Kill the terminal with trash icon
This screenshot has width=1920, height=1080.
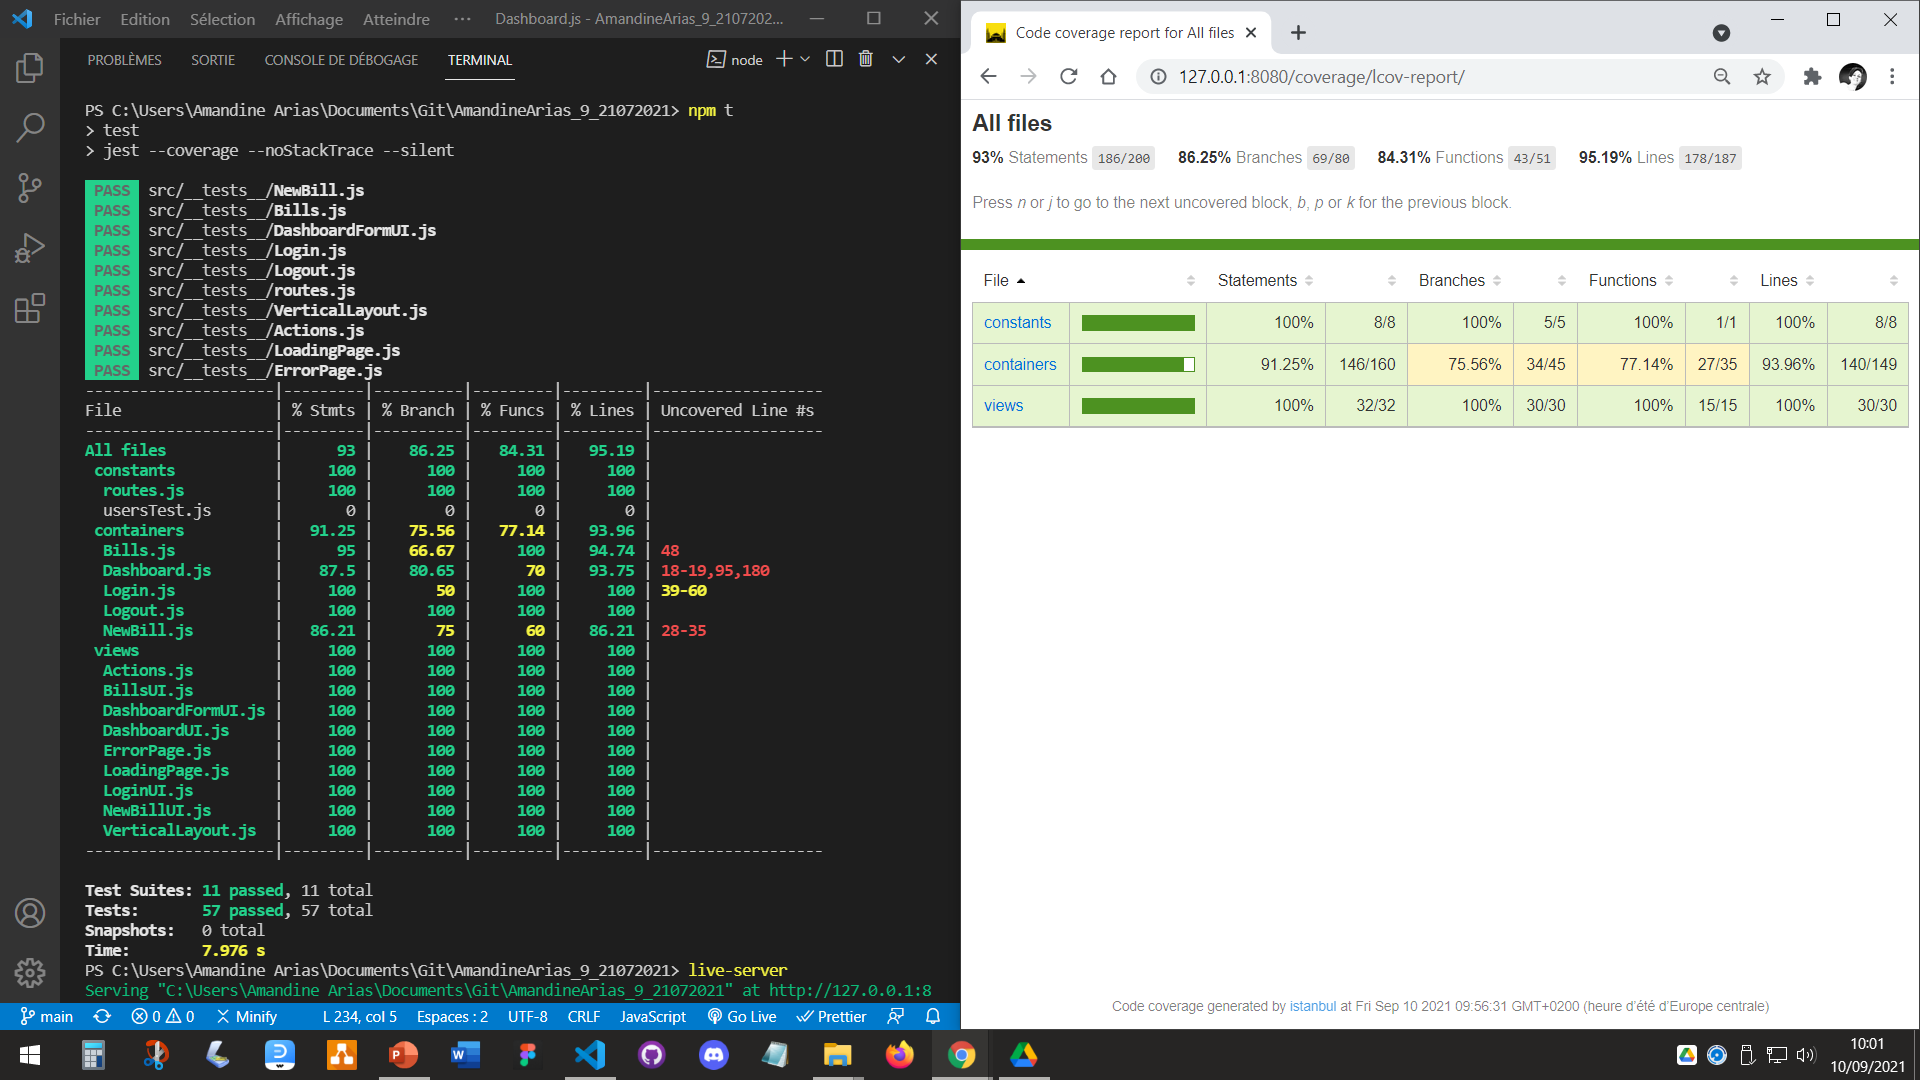point(866,59)
